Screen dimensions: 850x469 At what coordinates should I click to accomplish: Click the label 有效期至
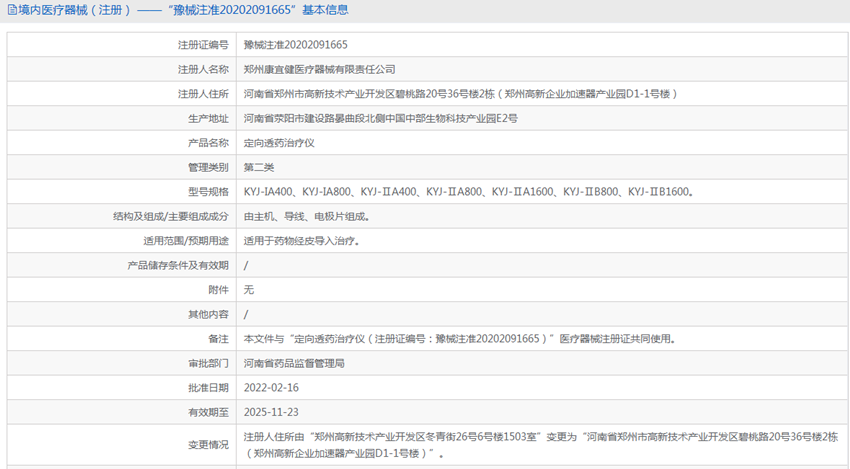point(208,412)
